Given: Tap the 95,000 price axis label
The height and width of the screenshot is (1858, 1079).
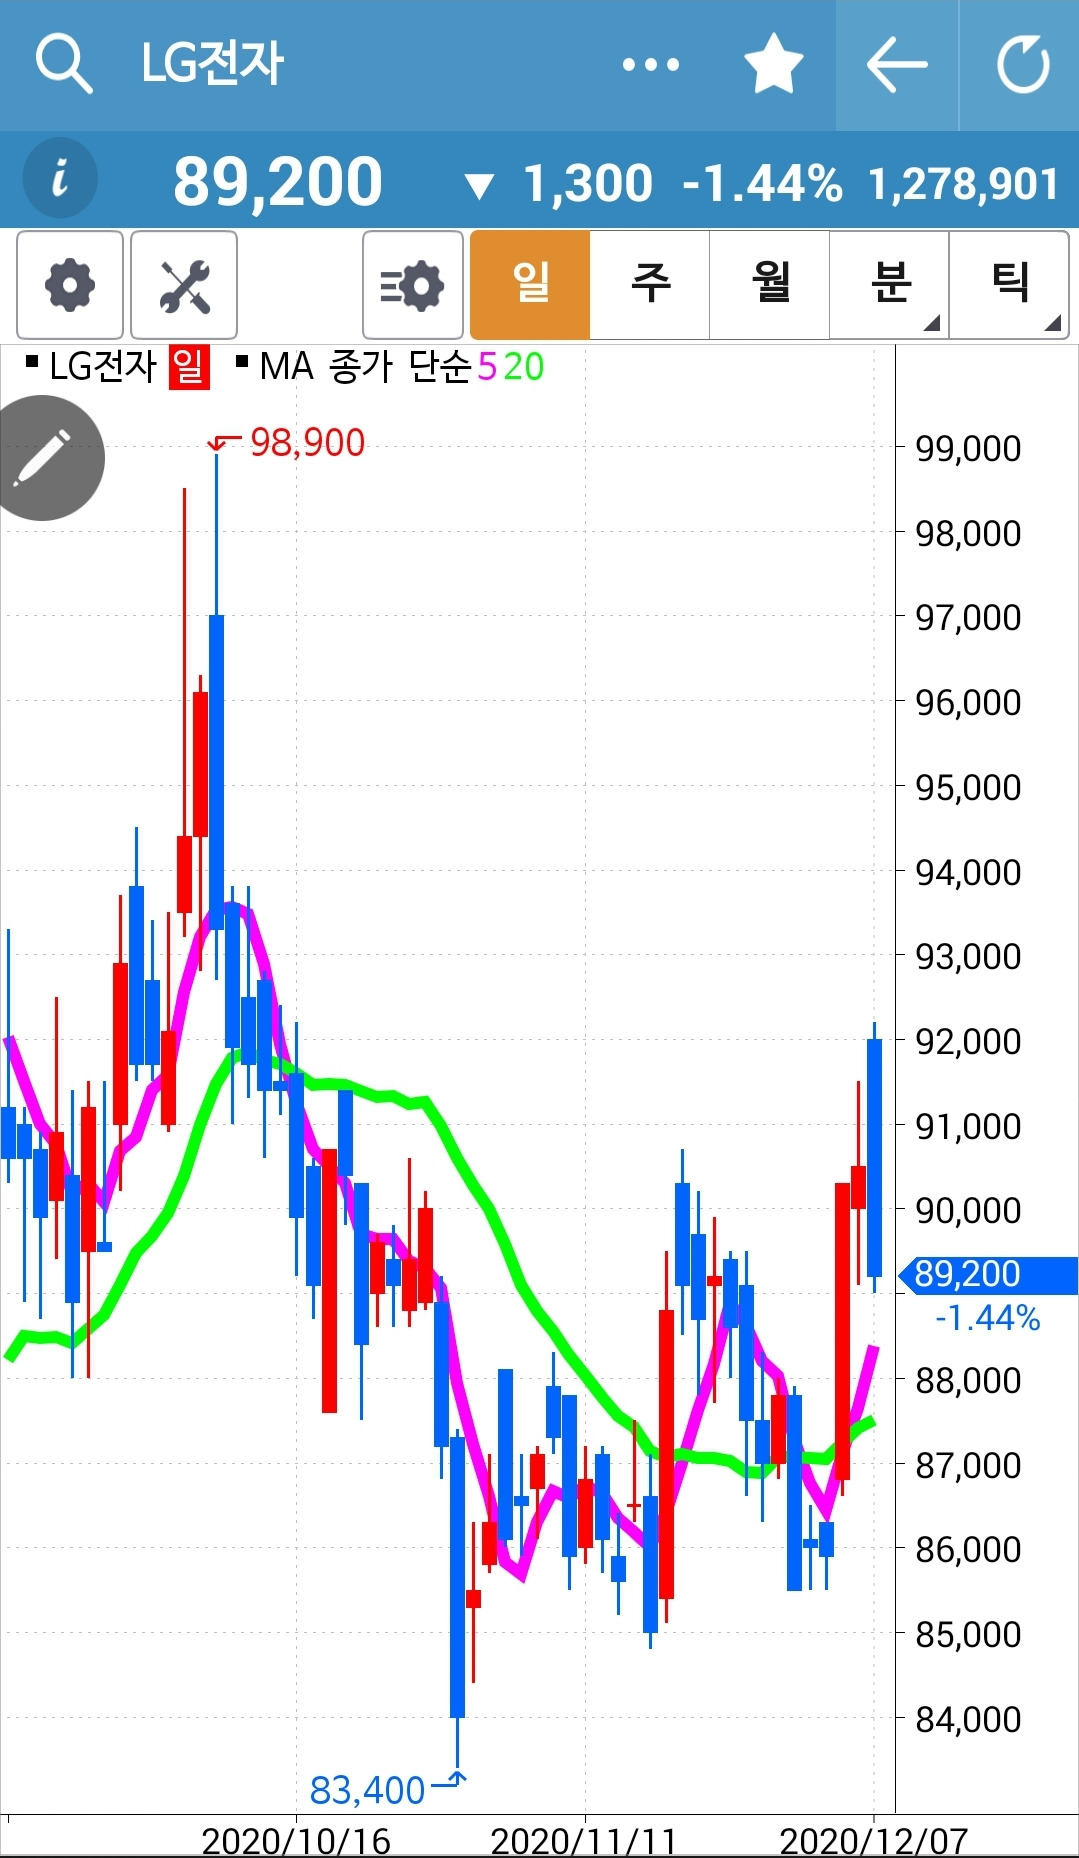Looking at the screenshot, I should pos(968,787).
